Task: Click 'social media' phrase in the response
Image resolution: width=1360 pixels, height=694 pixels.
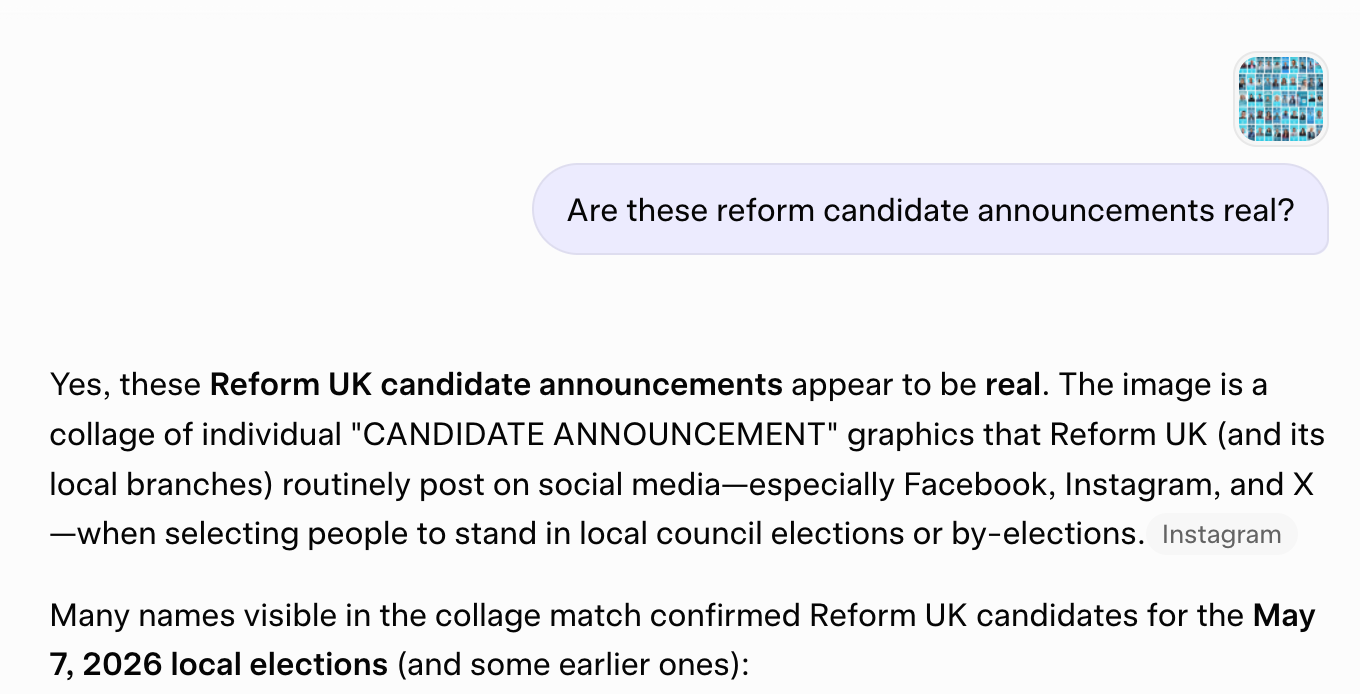Action: tap(635, 485)
